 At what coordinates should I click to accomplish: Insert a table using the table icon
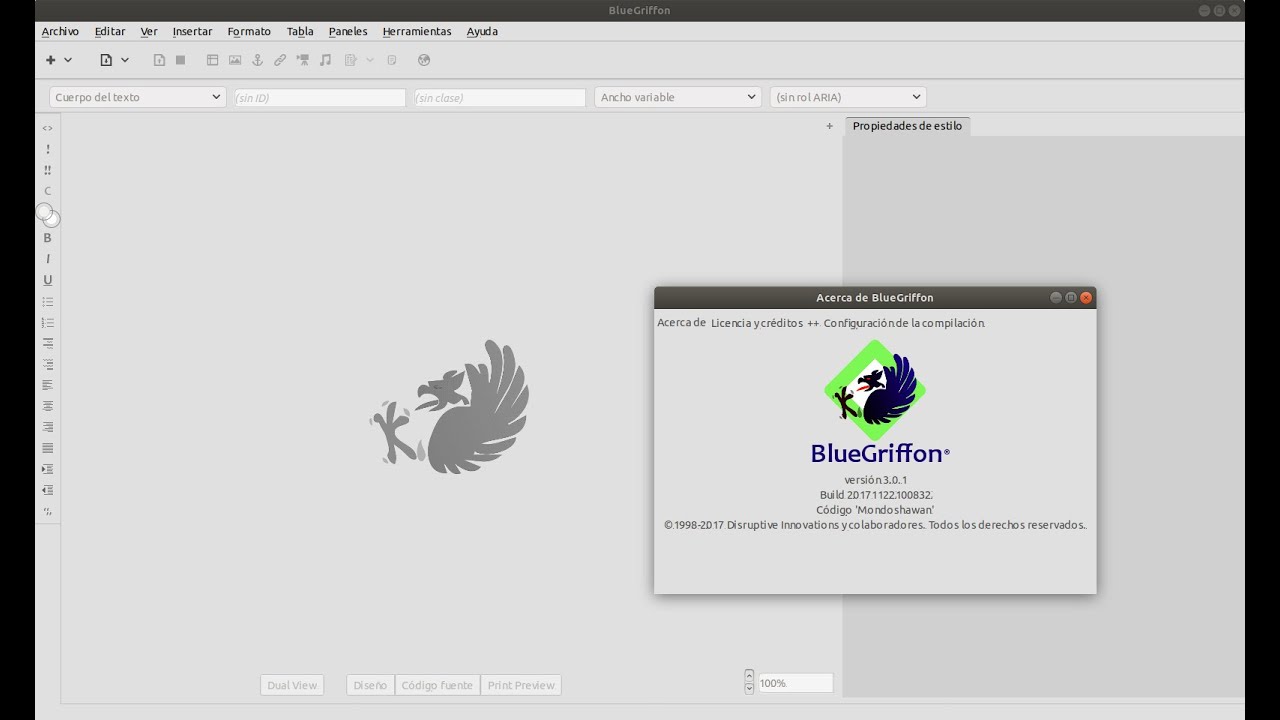pos(212,60)
